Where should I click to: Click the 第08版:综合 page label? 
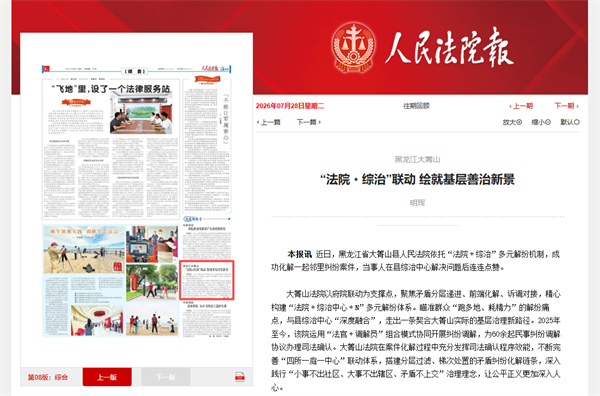click(x=48, y=377)
